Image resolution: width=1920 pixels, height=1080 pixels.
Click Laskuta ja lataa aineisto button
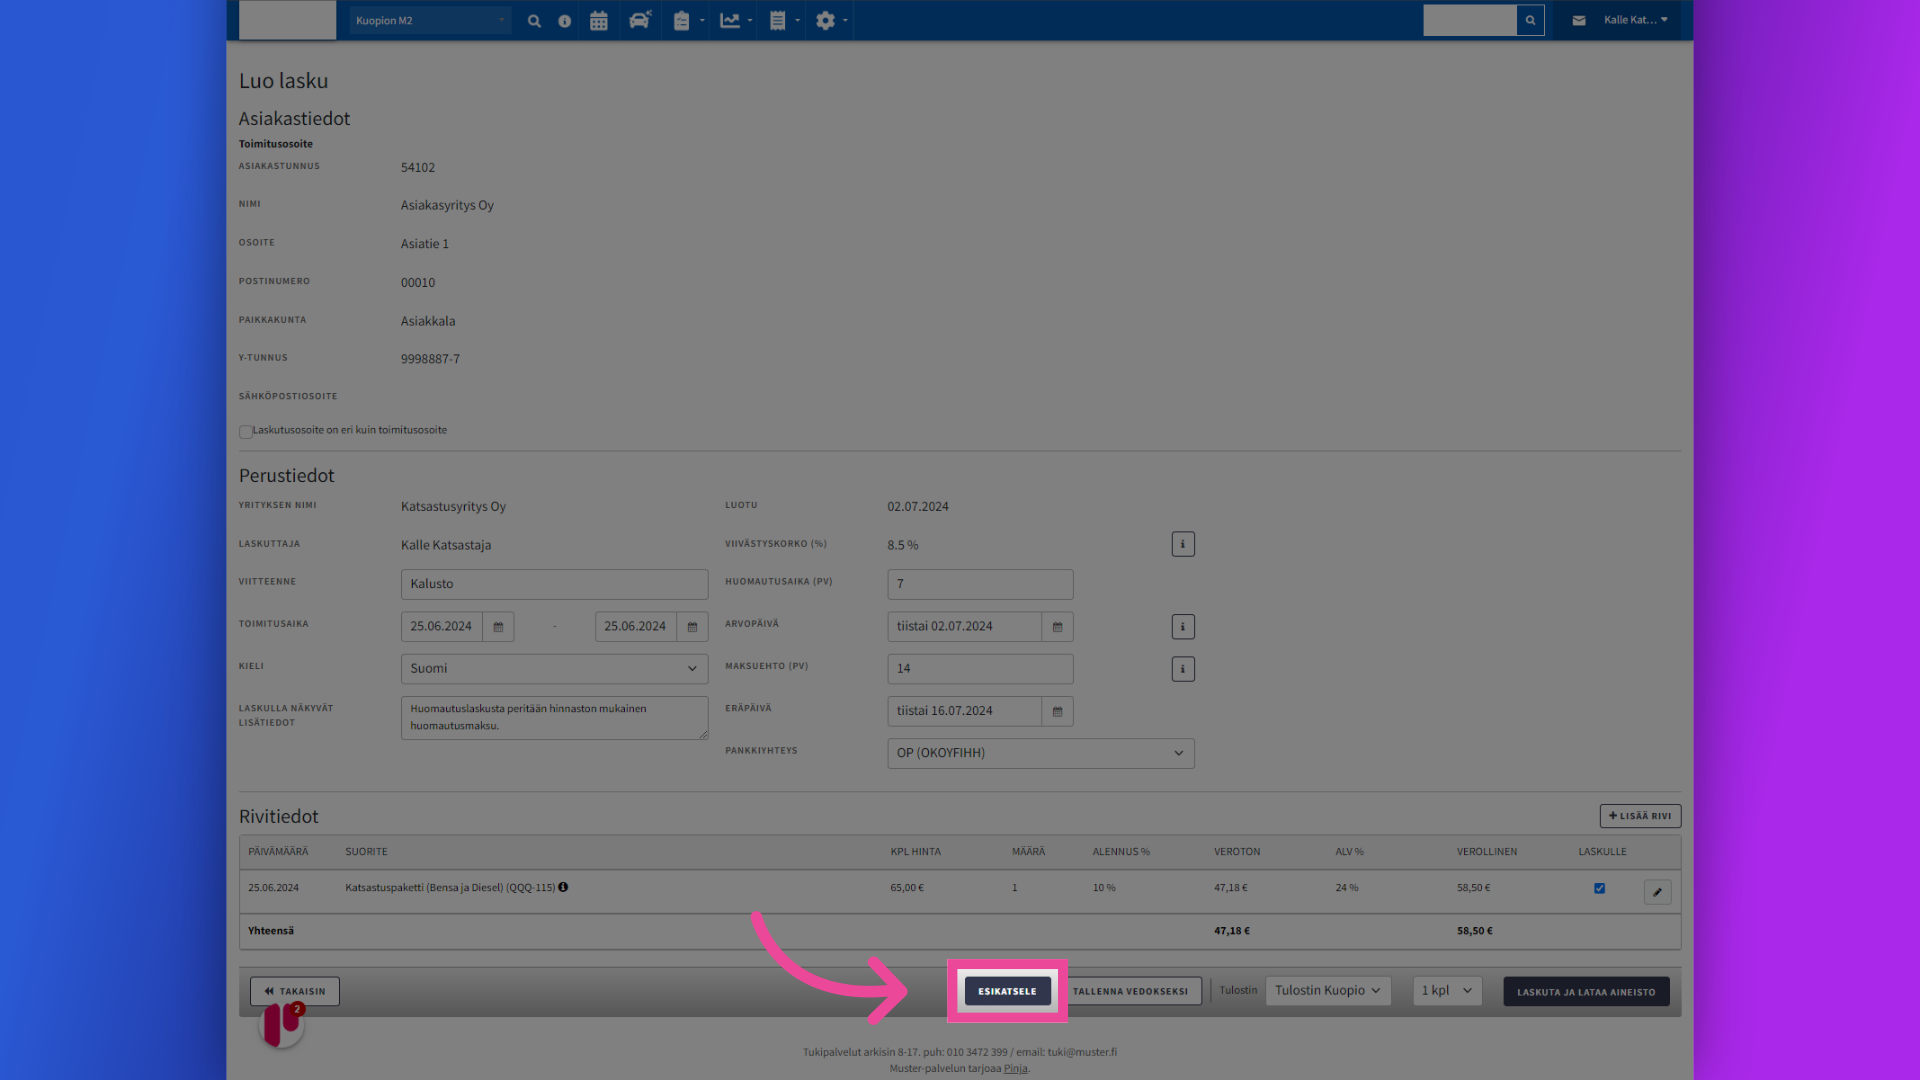[1586, 992]
